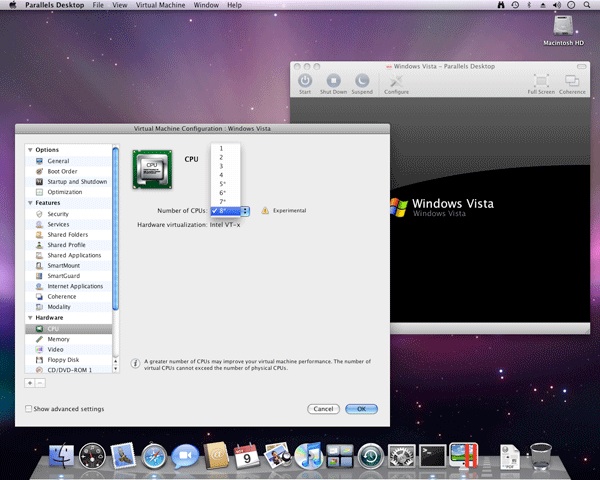Confirm with the OK button
600x480 pixels.
(361, 409)
